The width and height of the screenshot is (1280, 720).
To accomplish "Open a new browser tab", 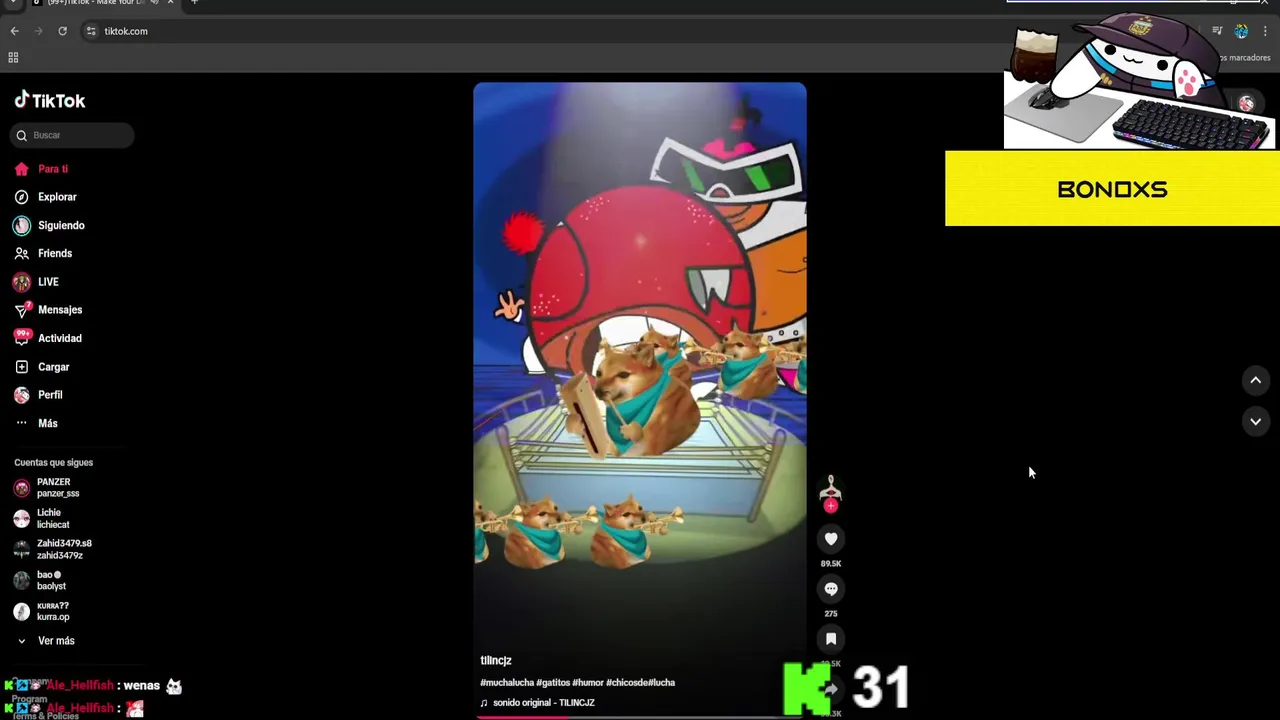I will (x=194, y=2).
